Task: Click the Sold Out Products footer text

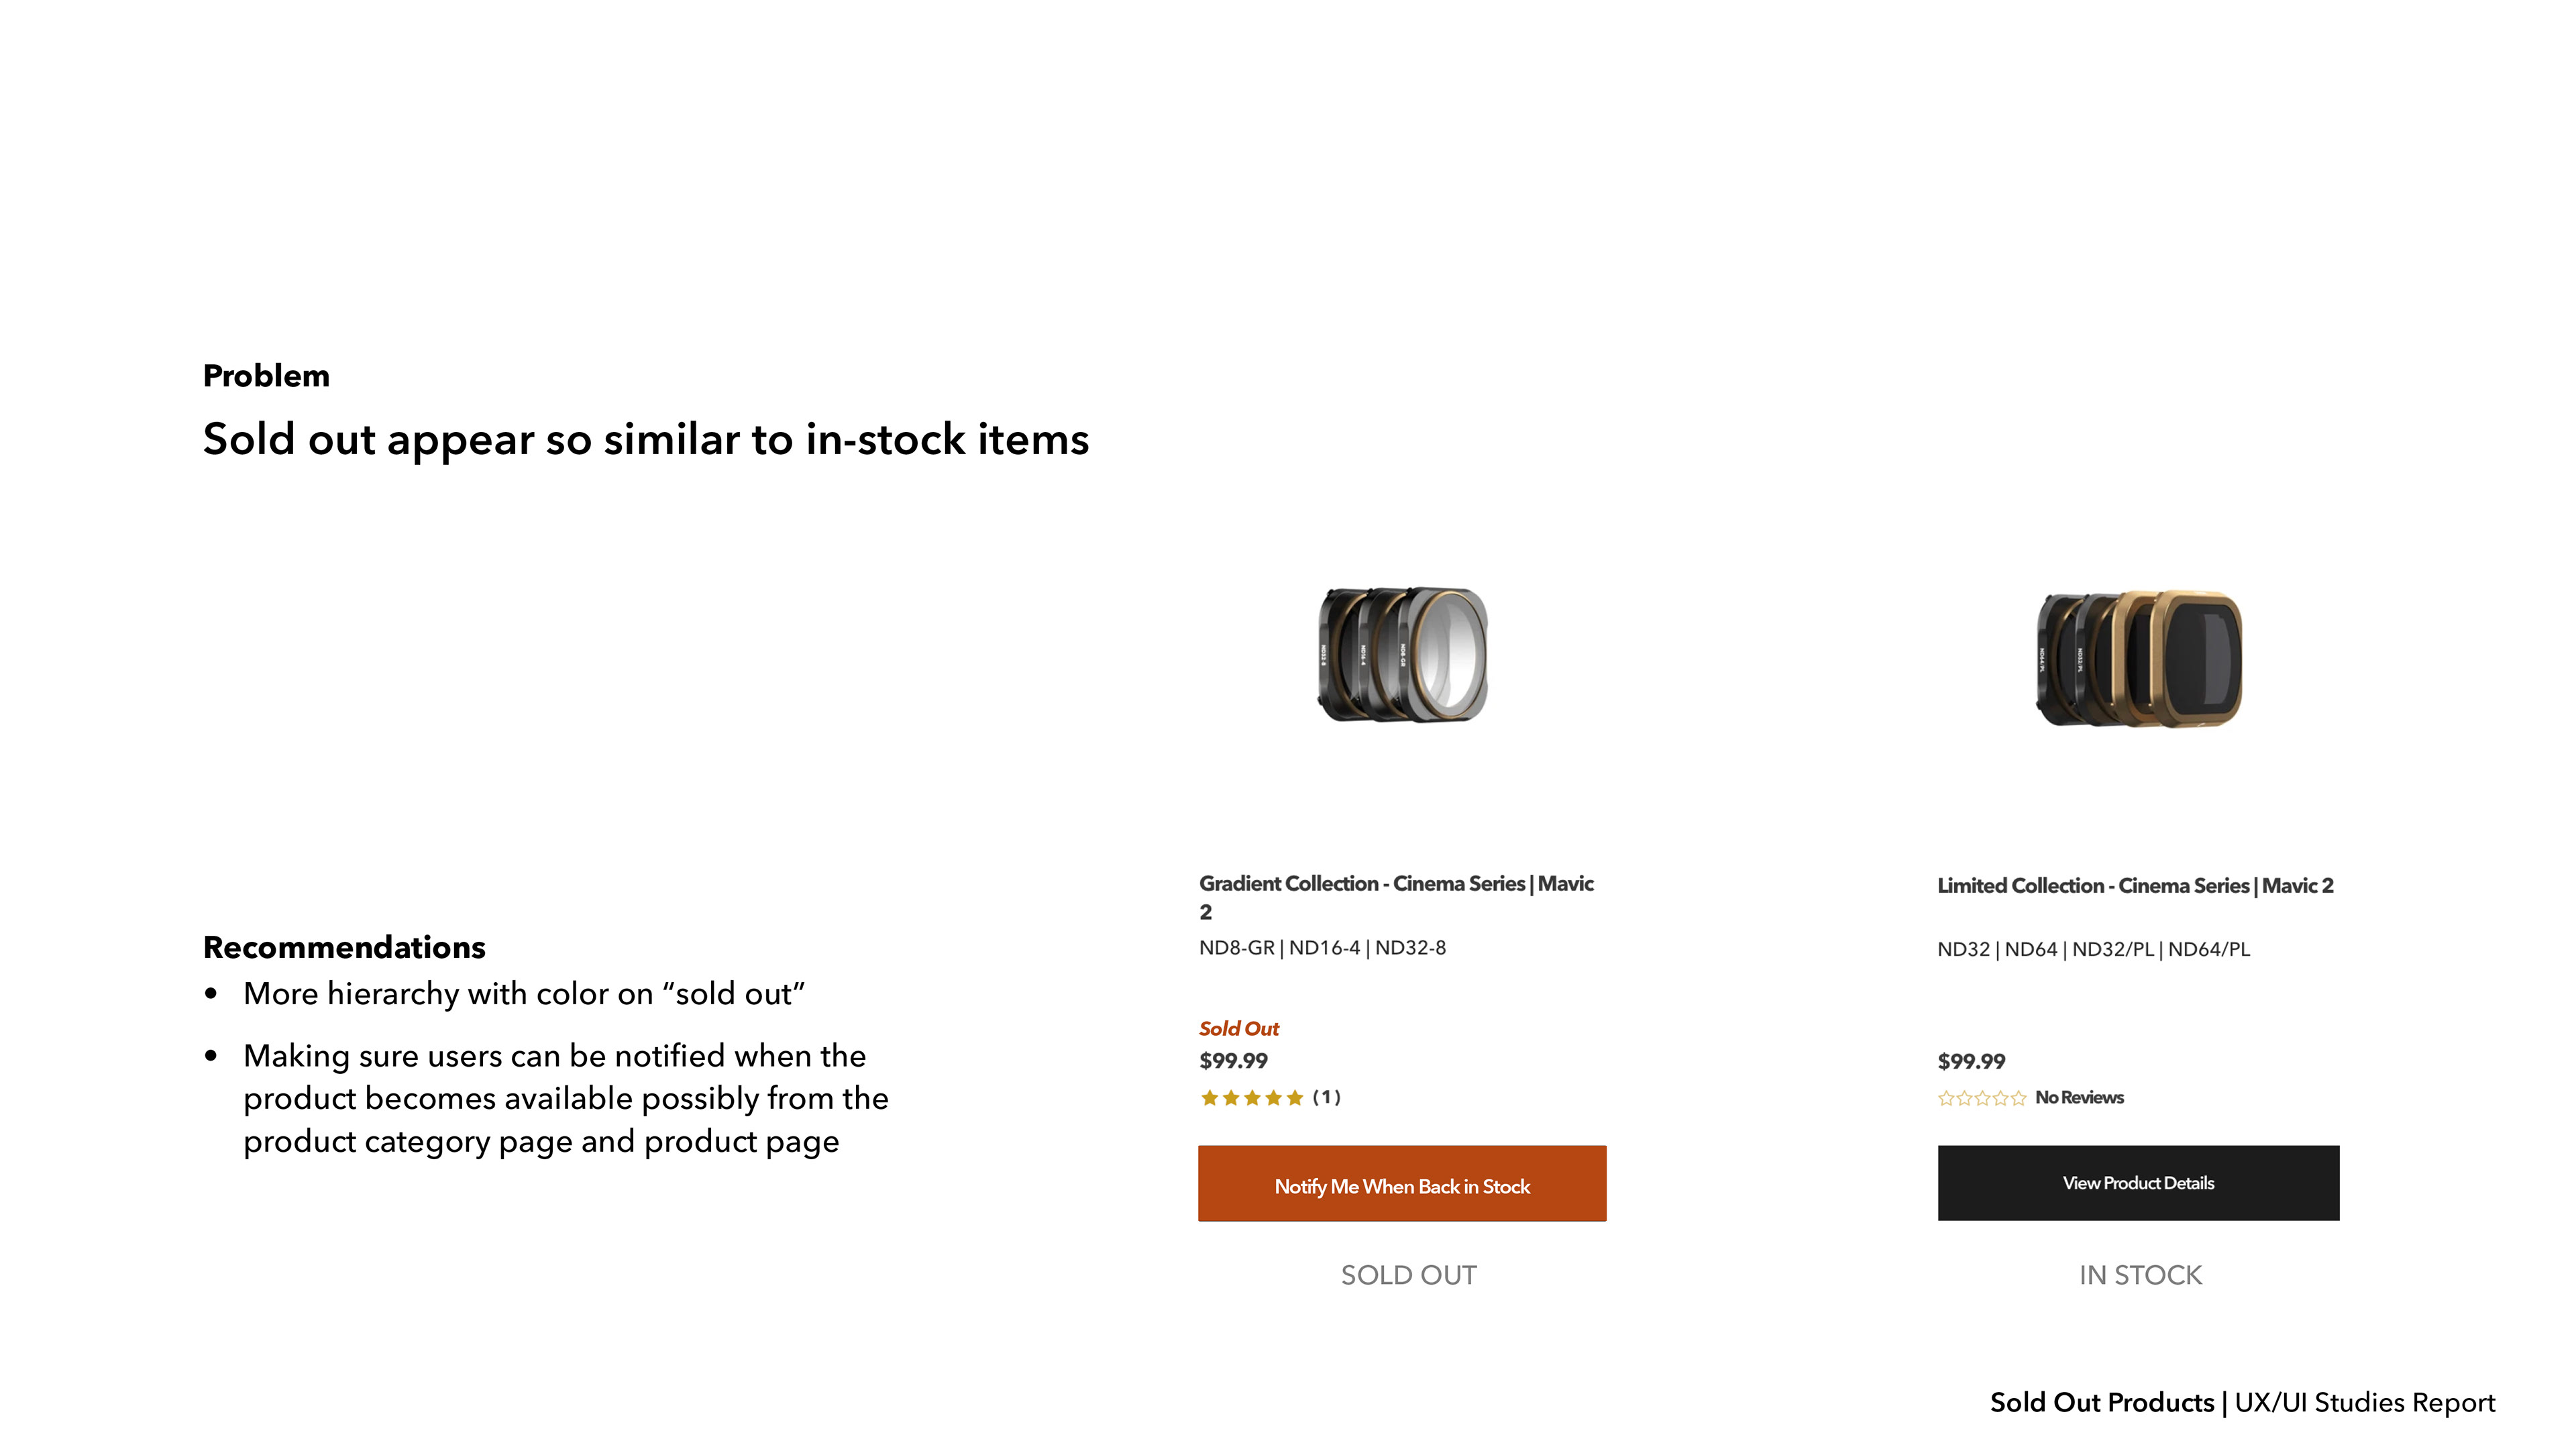Action: click(x=2102, y=1402)
